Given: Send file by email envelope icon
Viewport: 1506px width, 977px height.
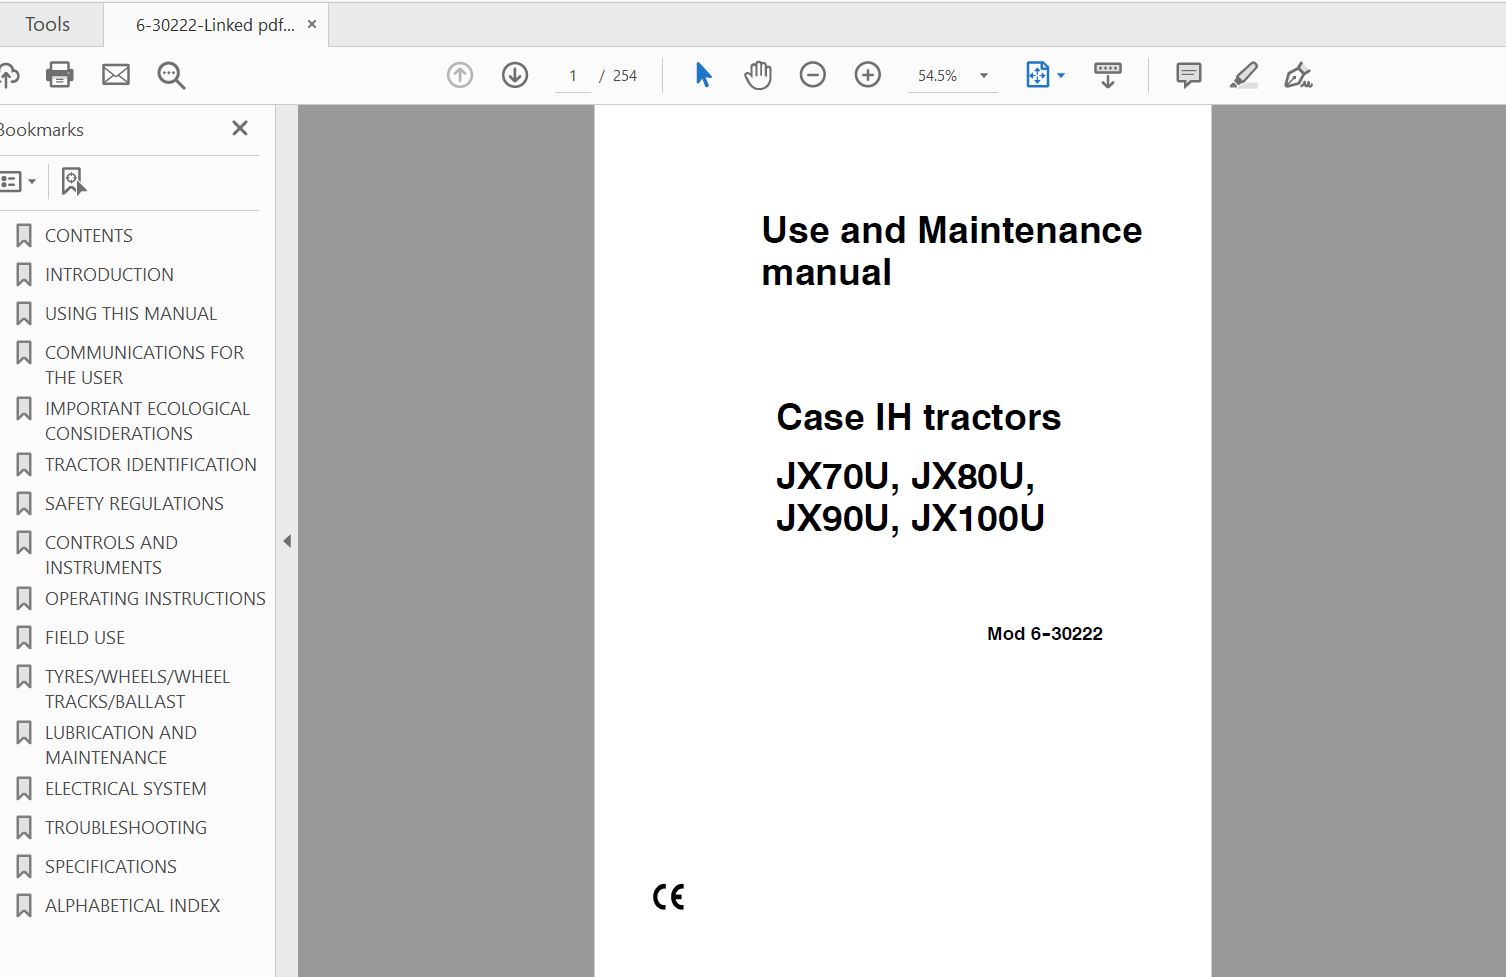Looking at the screenshot, I should coord(116,75).
